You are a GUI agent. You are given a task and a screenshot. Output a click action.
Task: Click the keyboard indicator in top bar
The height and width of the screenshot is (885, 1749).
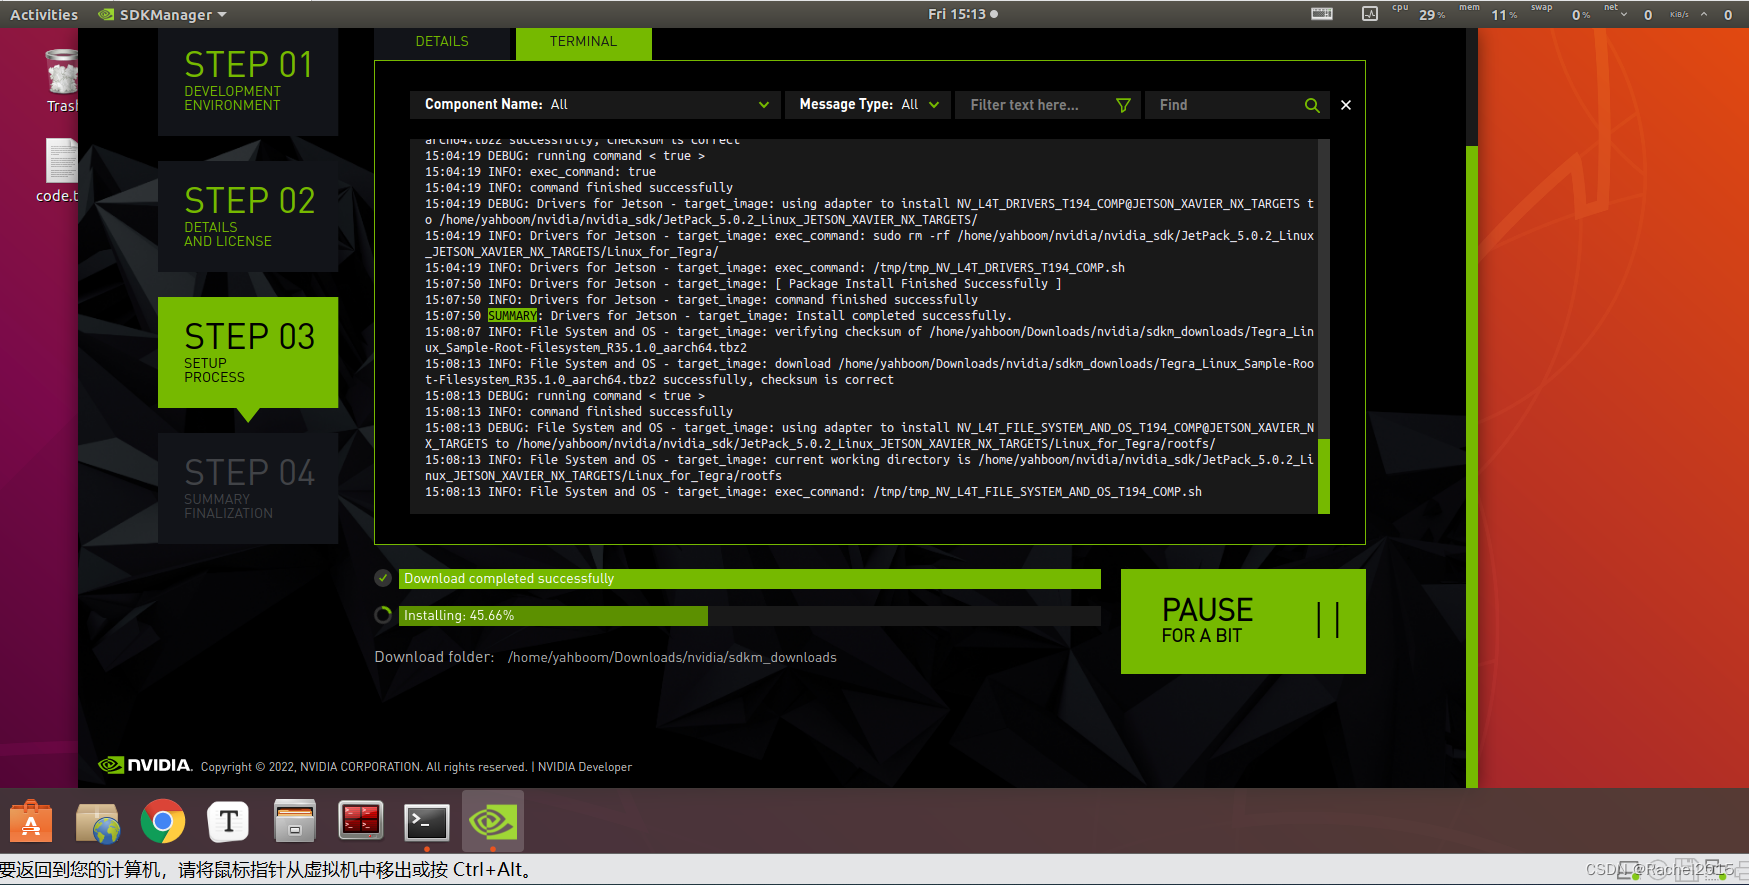tap(1322, 14)
